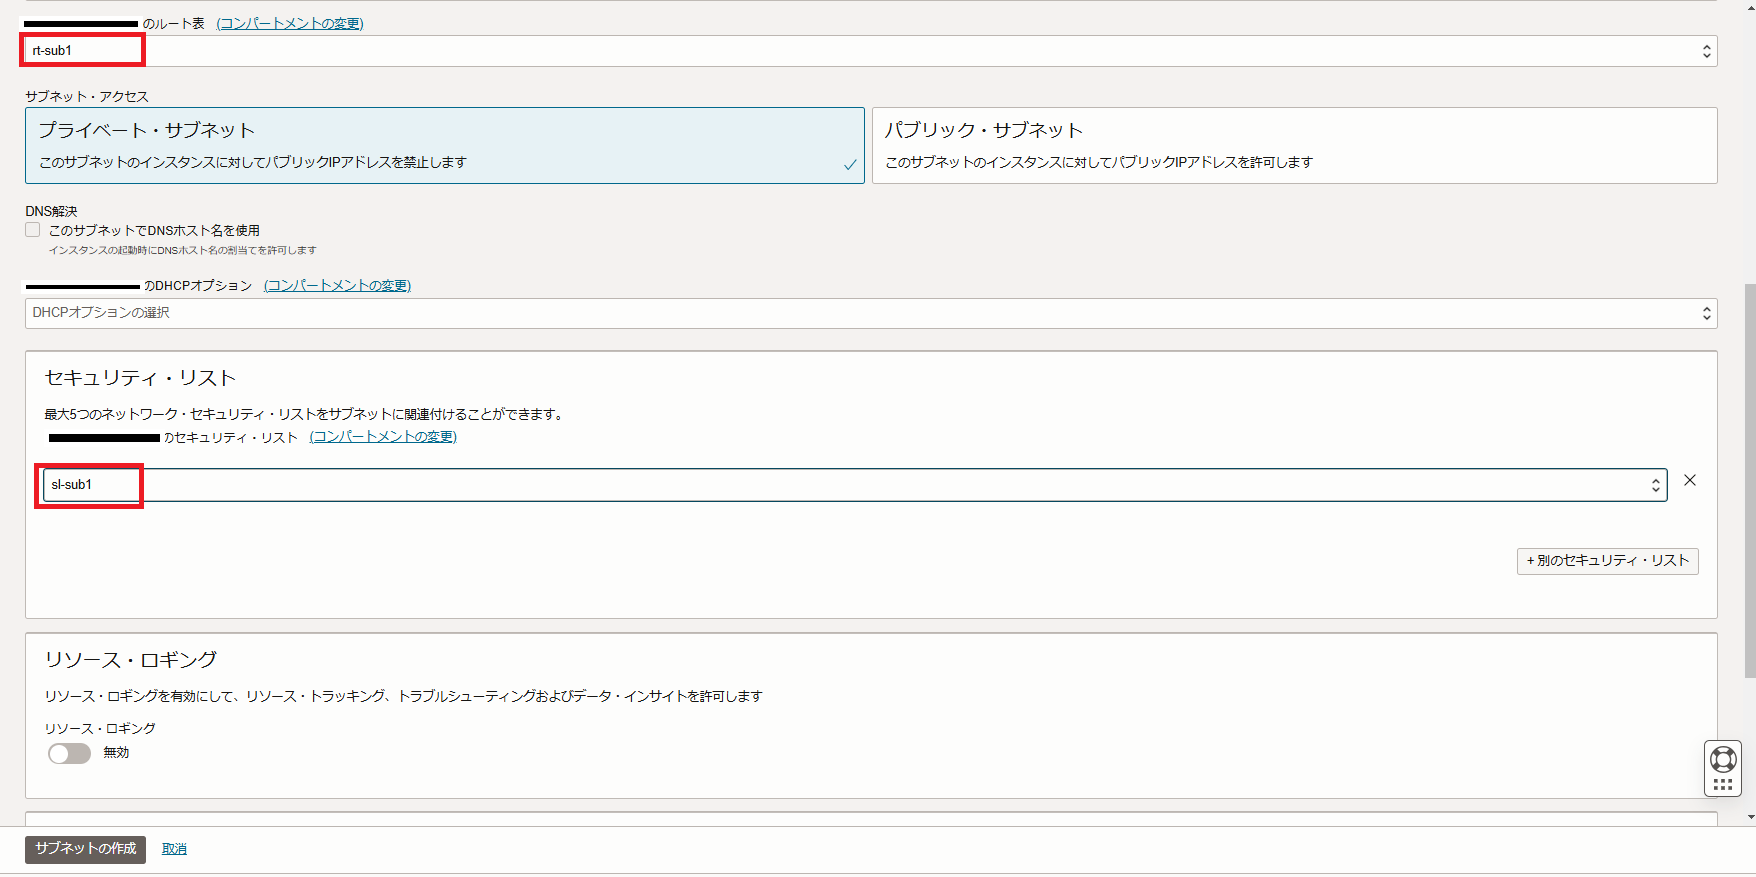The width and height of the screenshot is (1756, 877).
Task: Enable DNS hostnames checkbox for this subnet
Action: click(x=33, y=230)
